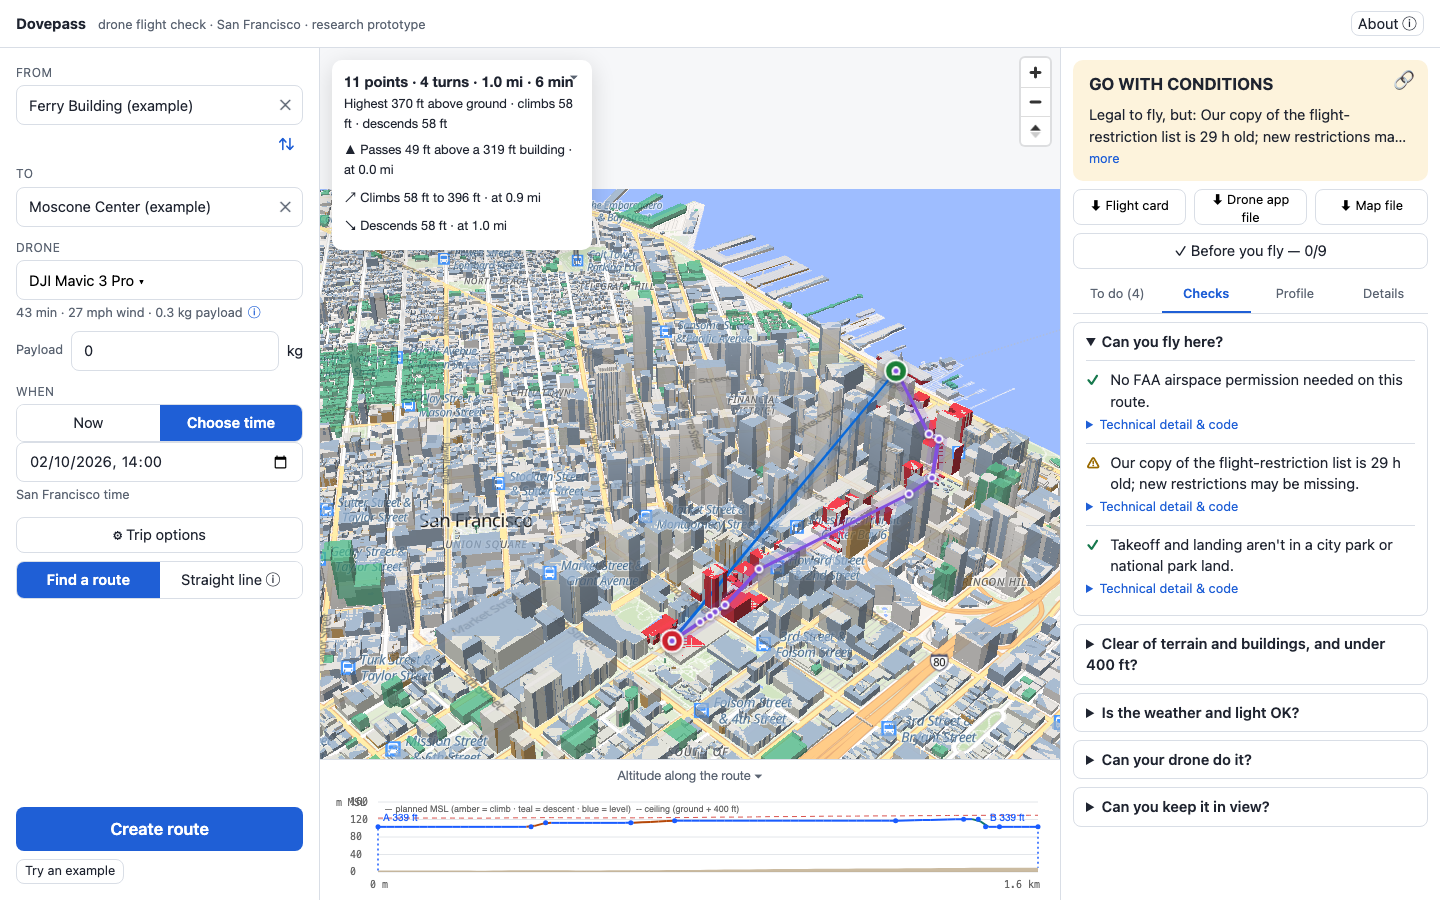Open the drone specs info icon

[254, 312]
